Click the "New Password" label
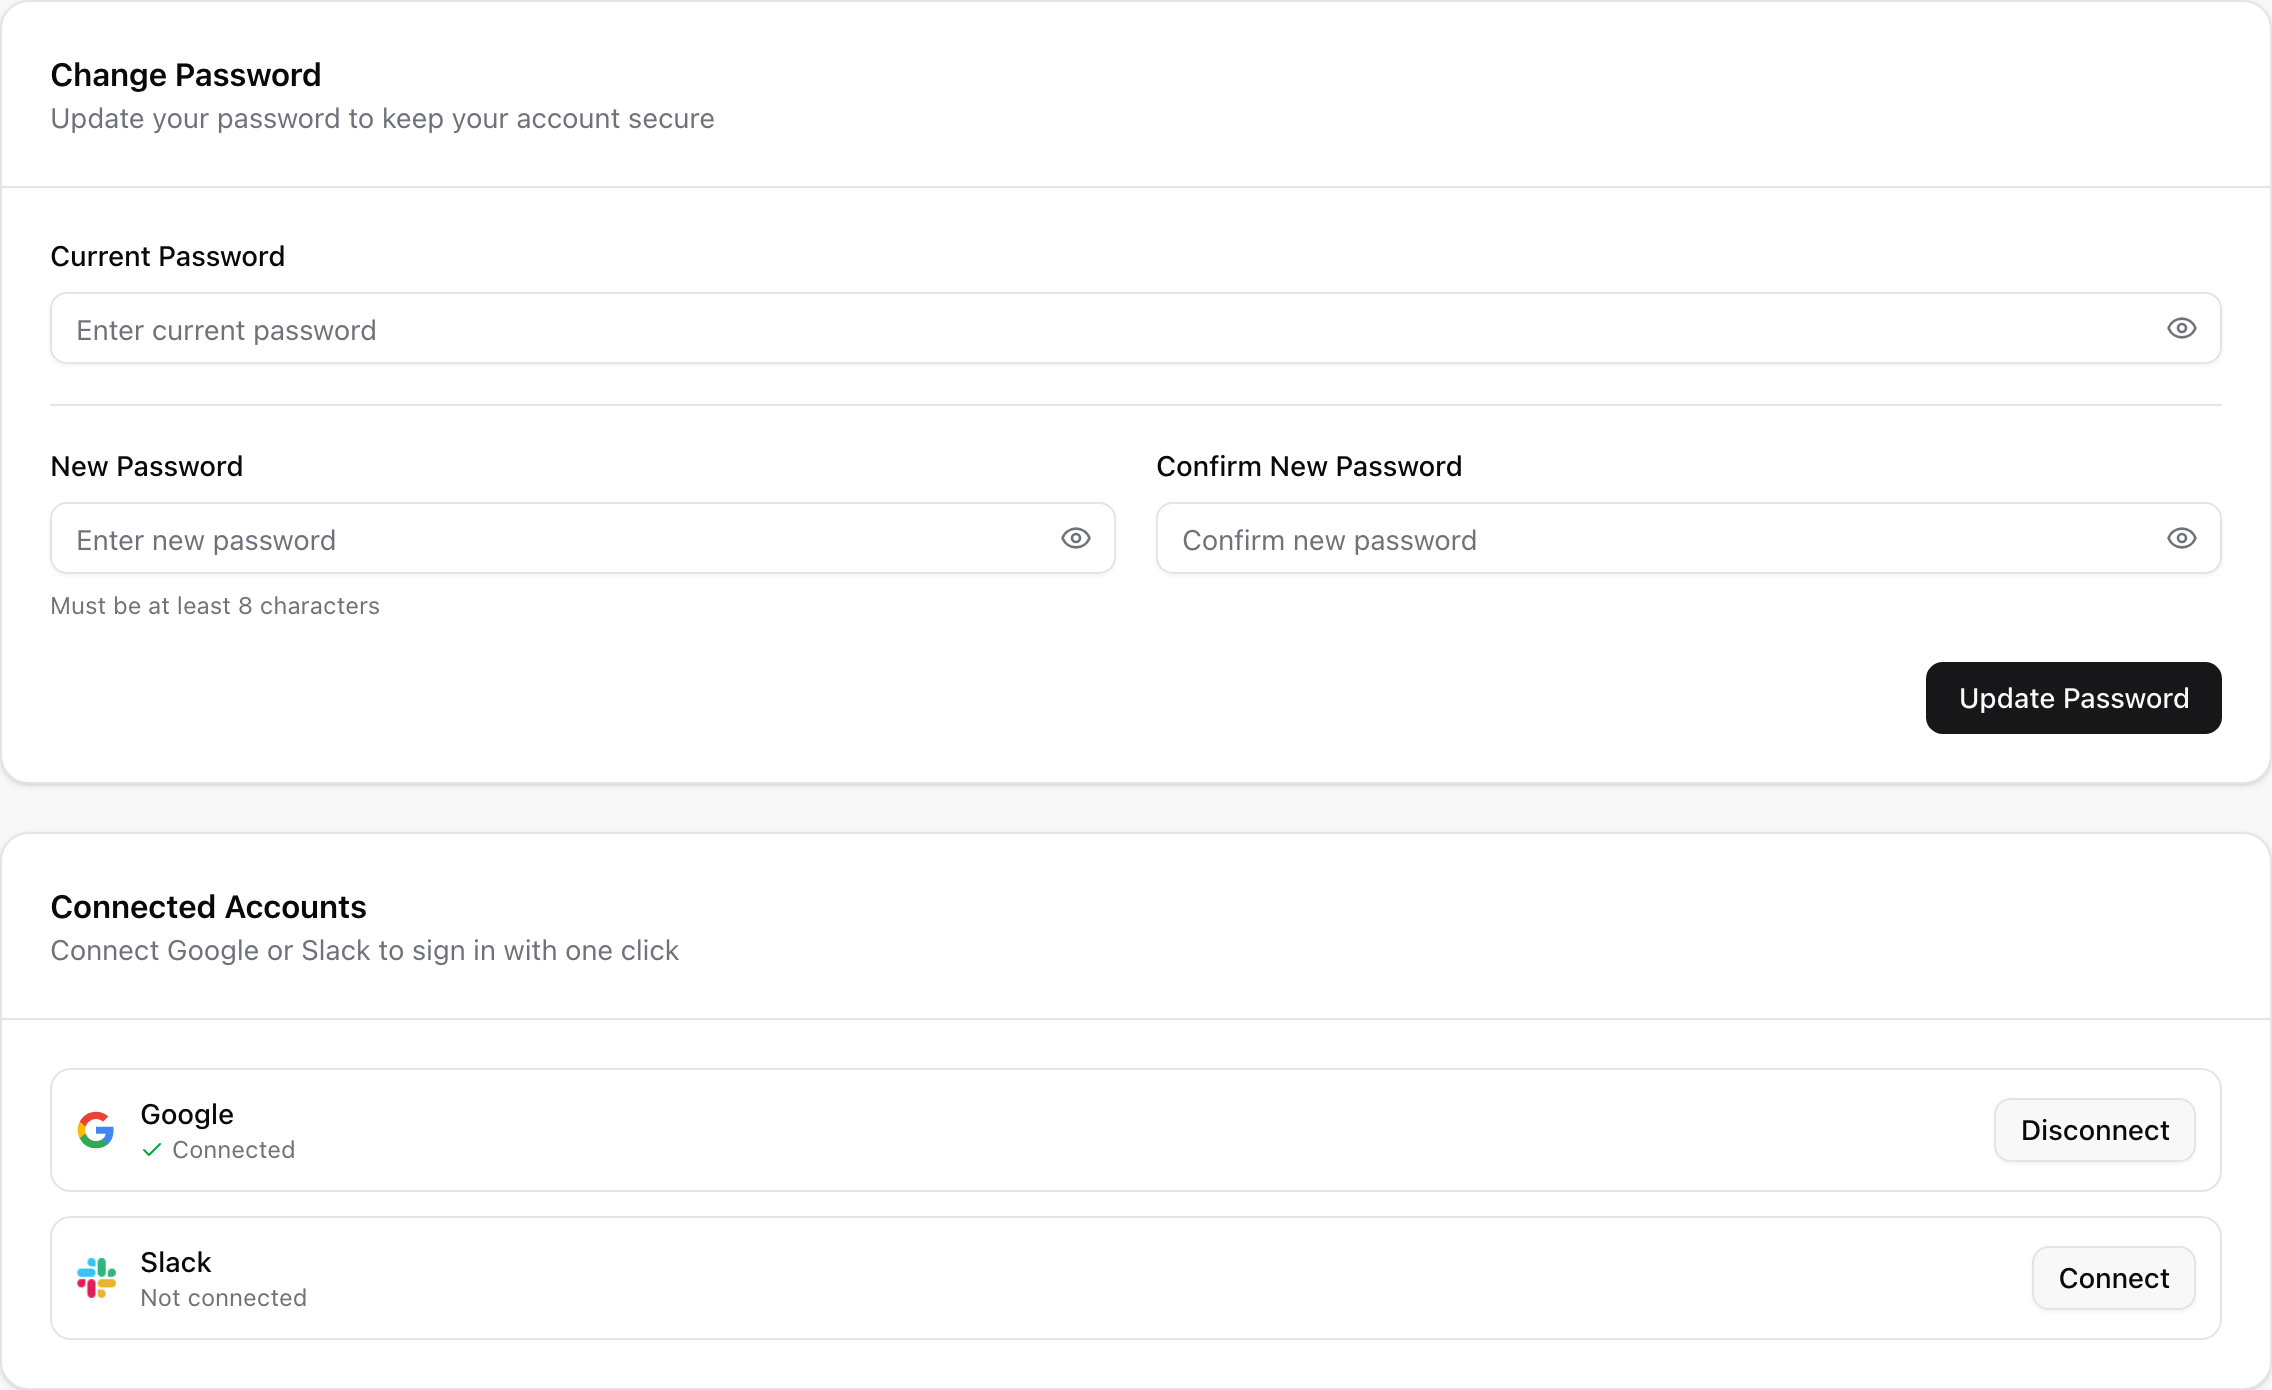This screenshot has height=1390, width=2272. [147, 467]
